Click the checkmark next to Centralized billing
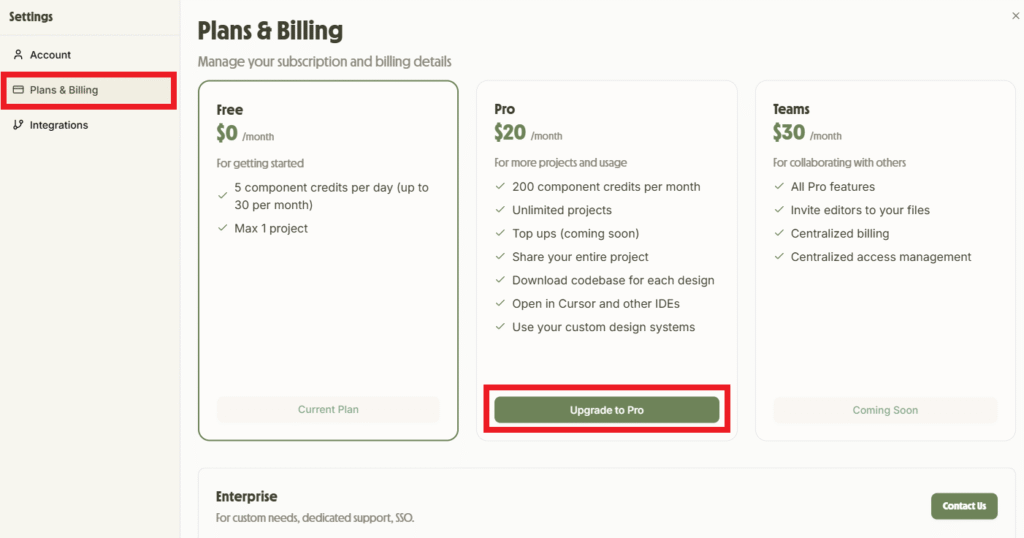This screenshot has width=1024, height=538. coord(778,233)
